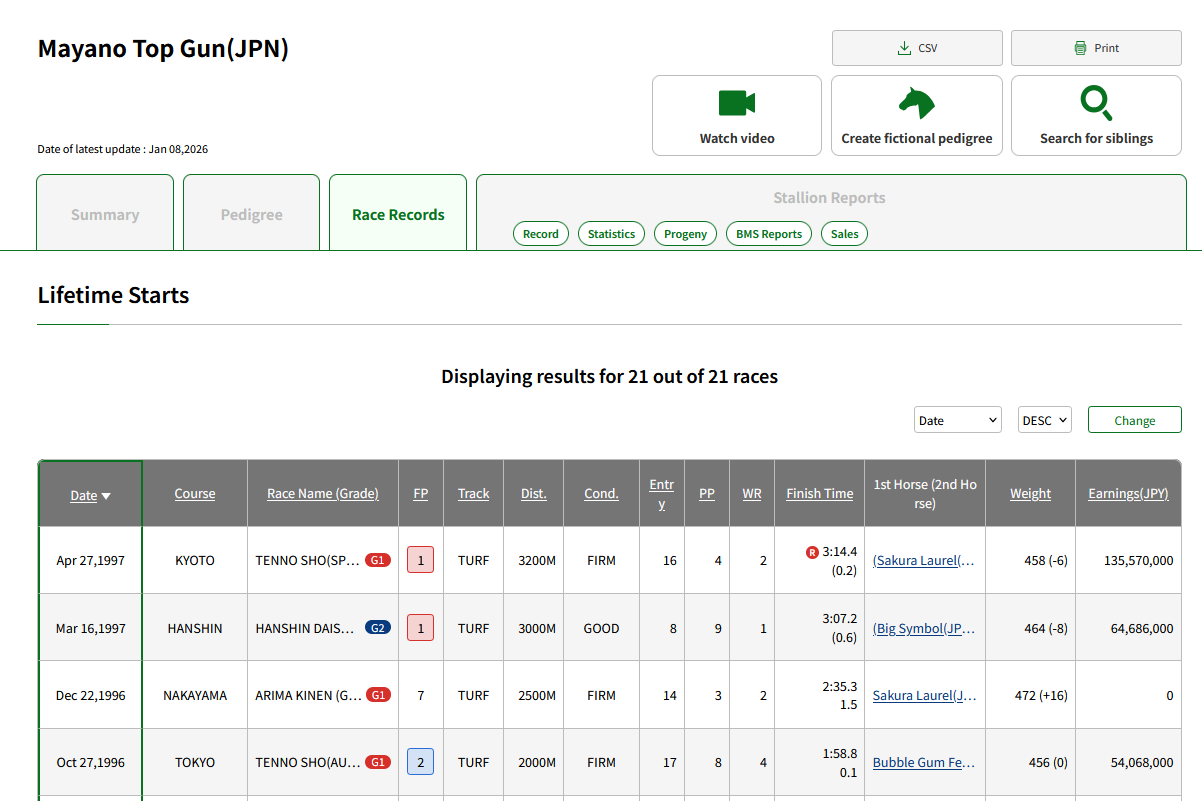Viewport: 1202px width, 801px height.
Task: Sort by Race Name (Grade) header
Action: [323, 493]
